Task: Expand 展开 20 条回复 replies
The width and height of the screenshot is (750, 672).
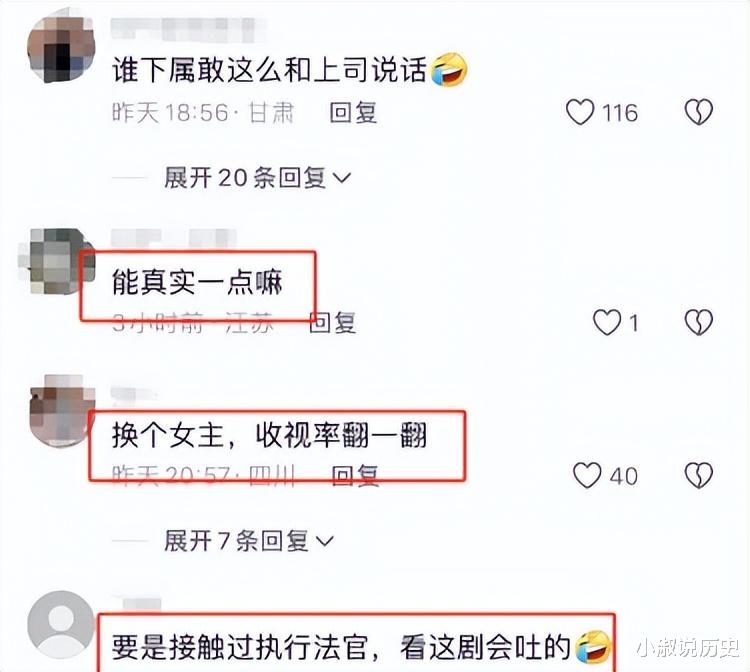Action: point(257,178)
